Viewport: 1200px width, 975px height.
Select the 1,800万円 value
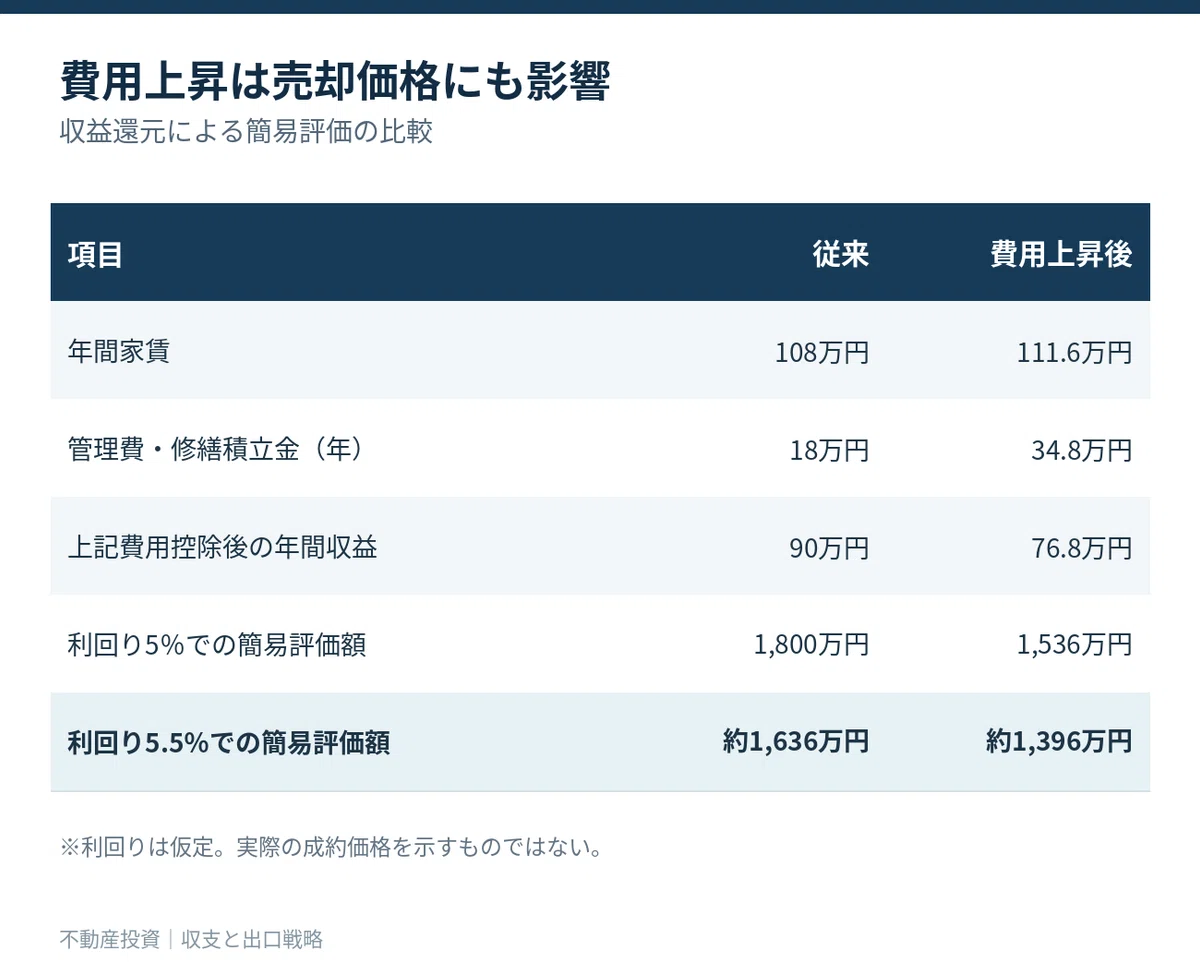[812, 646]
